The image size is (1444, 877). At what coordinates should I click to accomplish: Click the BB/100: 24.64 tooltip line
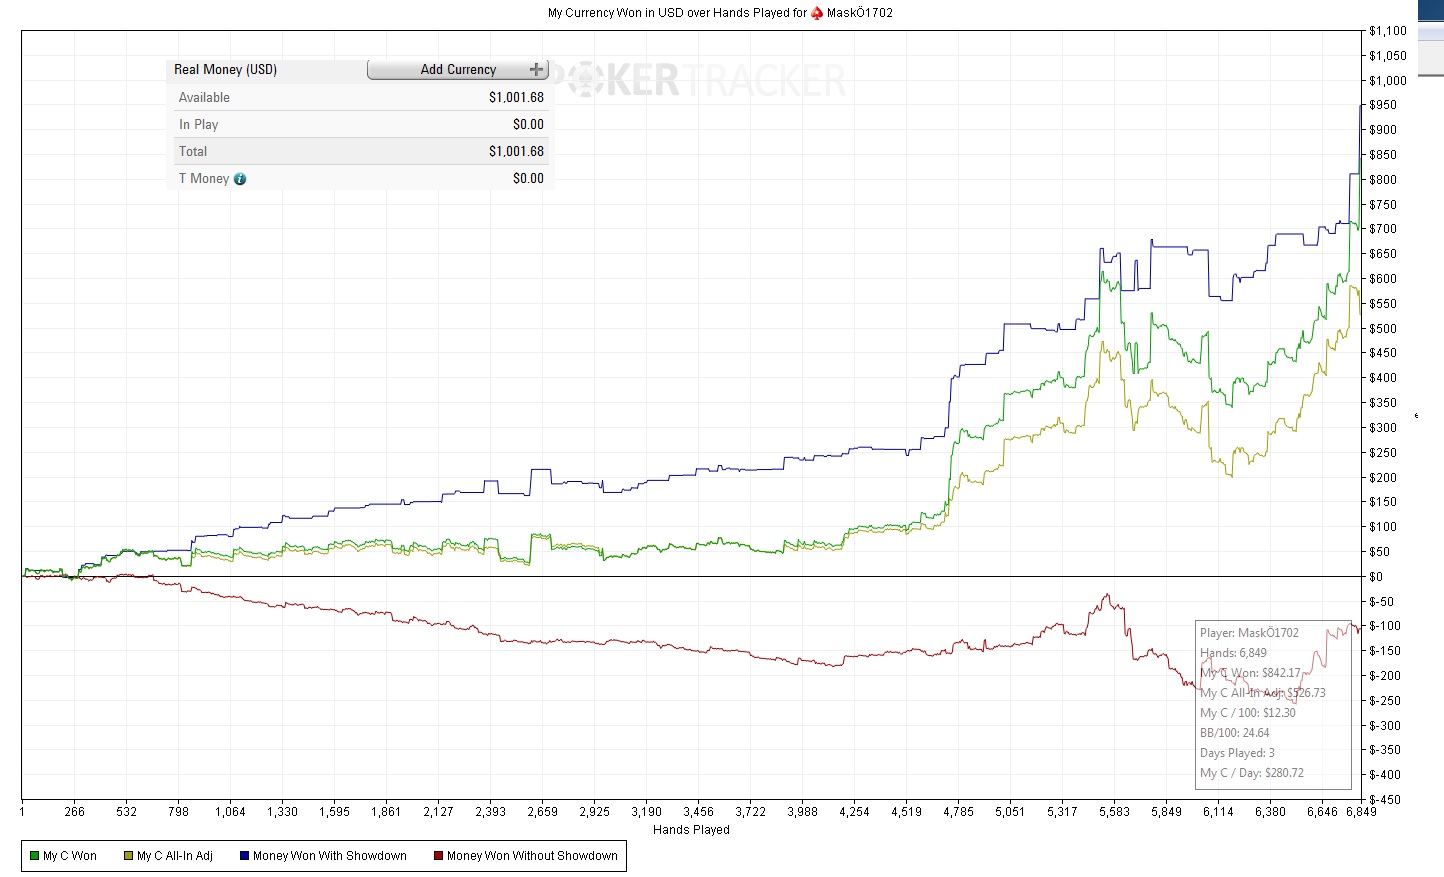click(1235, 733)
